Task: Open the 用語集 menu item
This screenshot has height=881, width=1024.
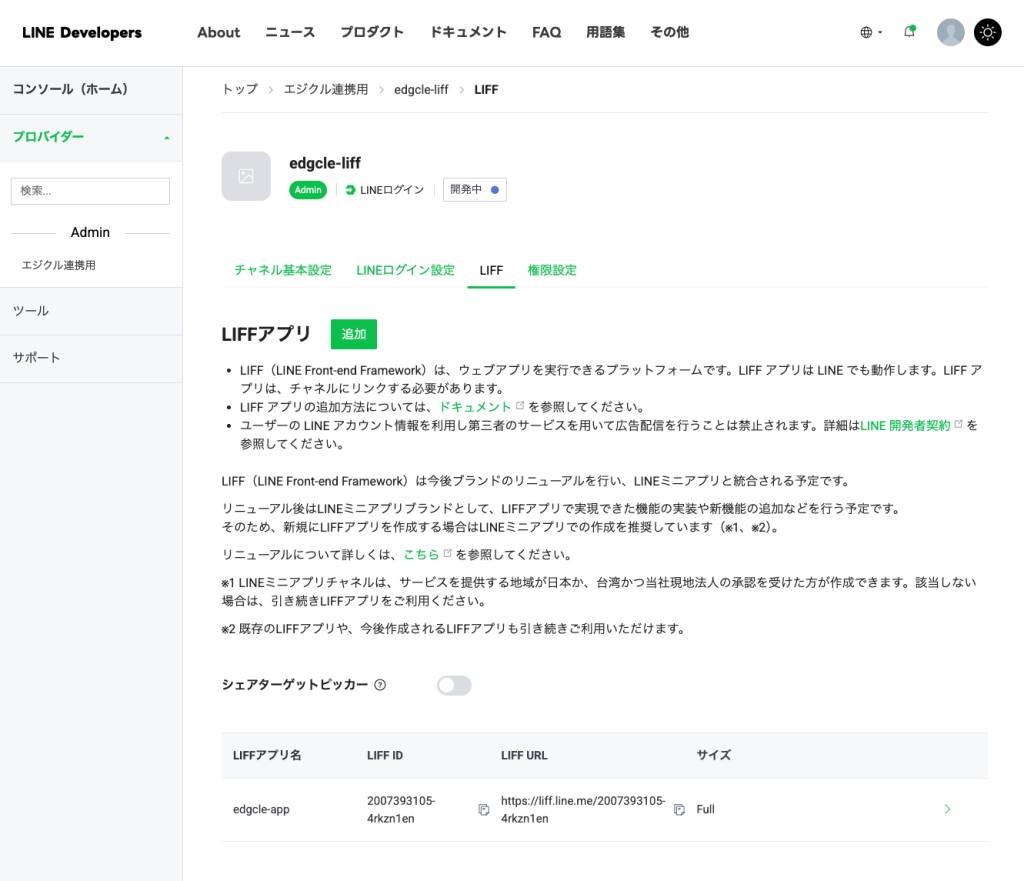Action: point(605,32)
